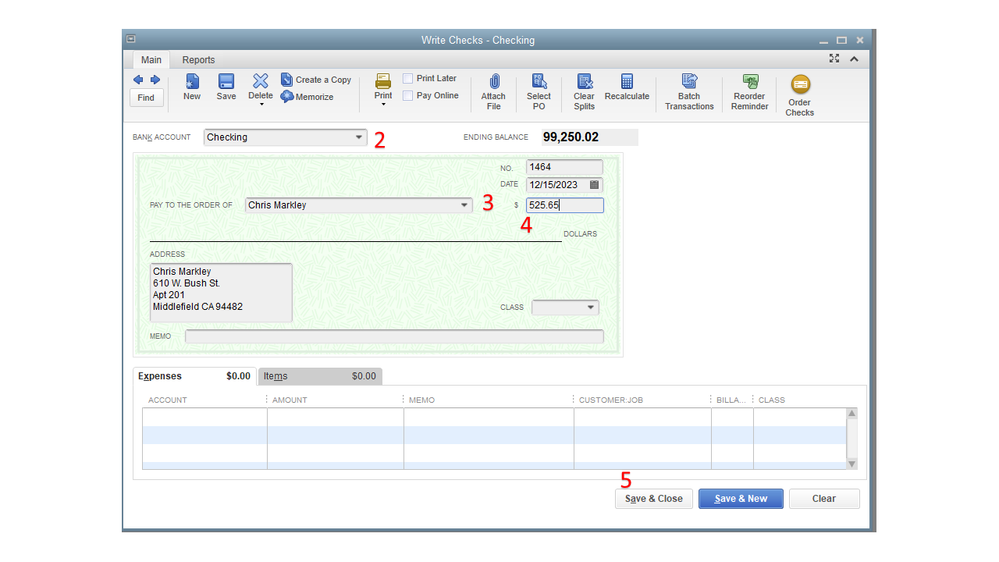The width and height of the screenshot is (999, 562).
Task: Click the Amount column header
Action: tap(290, 400)
